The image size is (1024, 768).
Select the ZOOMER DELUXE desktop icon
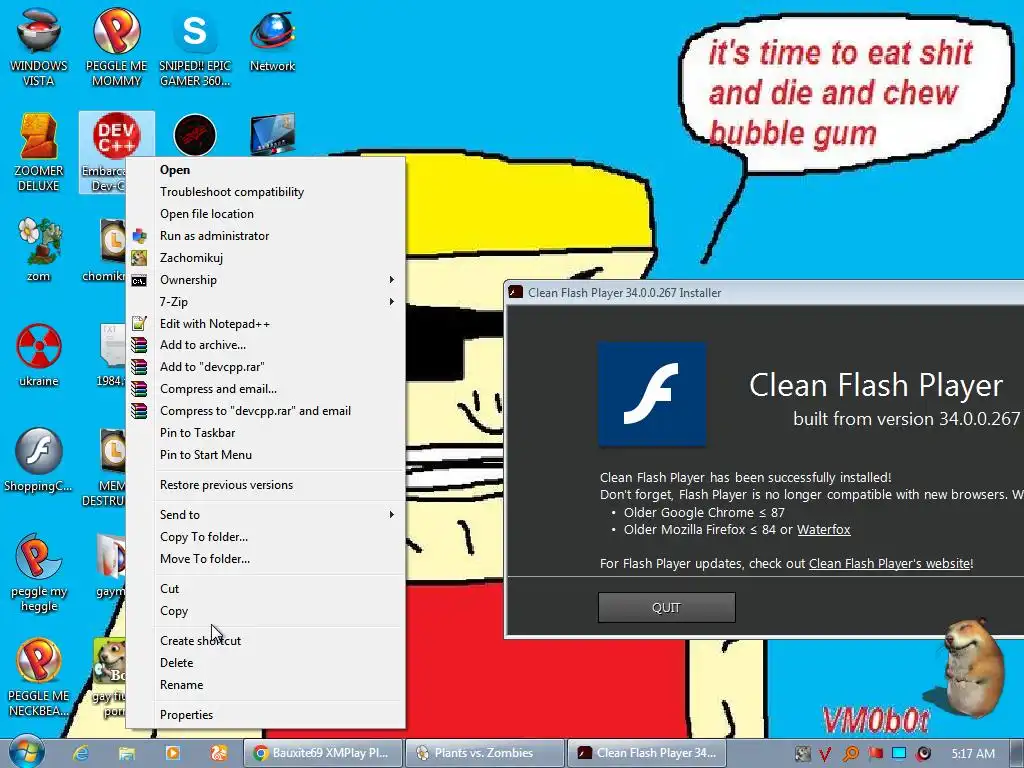pyautogui.click(x=39, y=152)
